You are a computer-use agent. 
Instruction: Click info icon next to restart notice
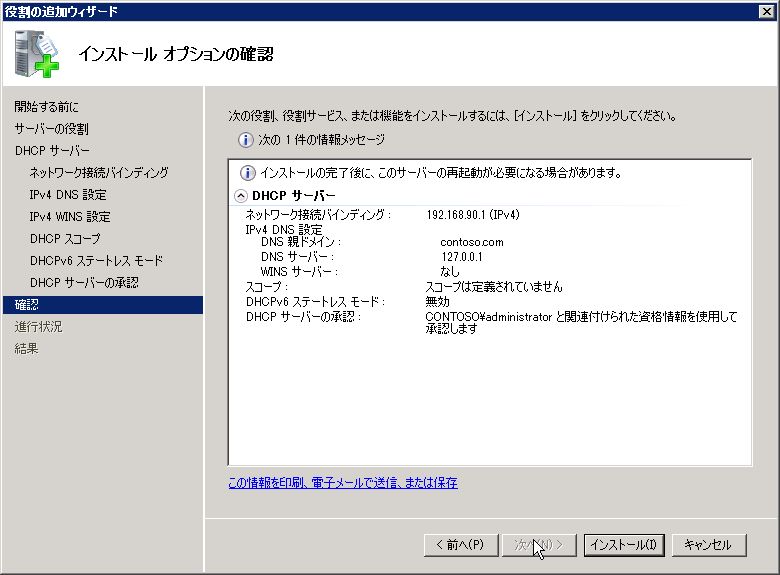[247, 173]
